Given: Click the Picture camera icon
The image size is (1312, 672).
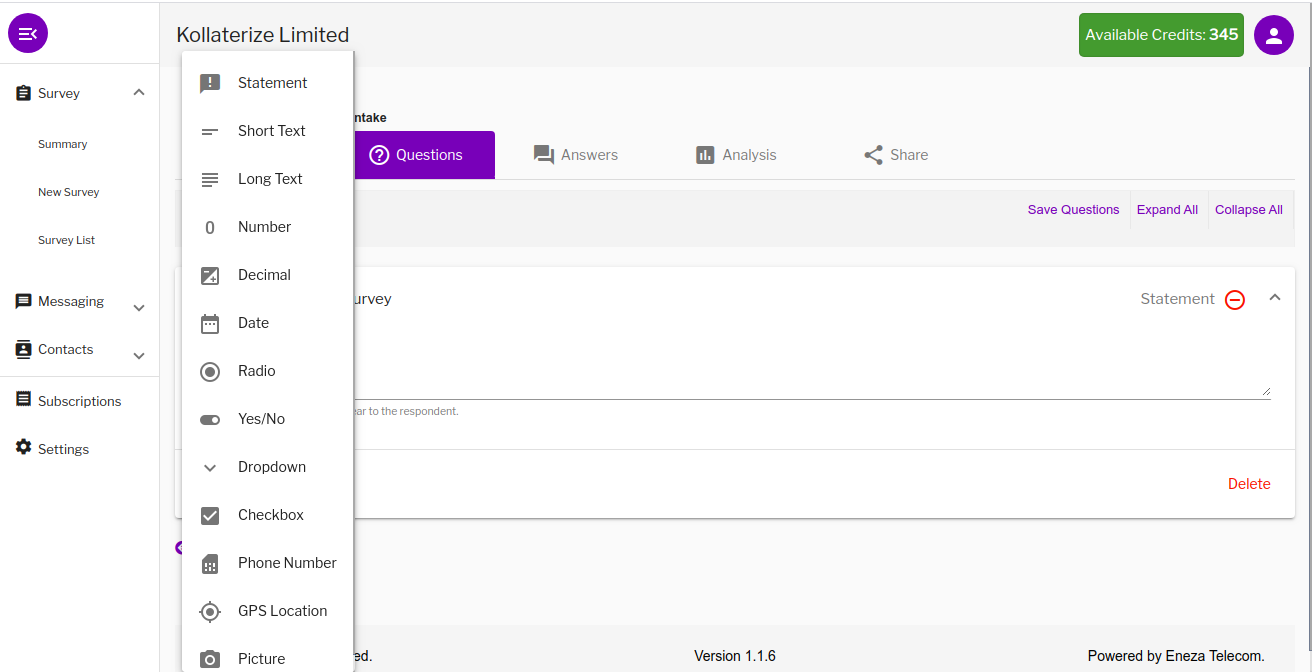Looking at the screenshot, I should tap(210, 659).
